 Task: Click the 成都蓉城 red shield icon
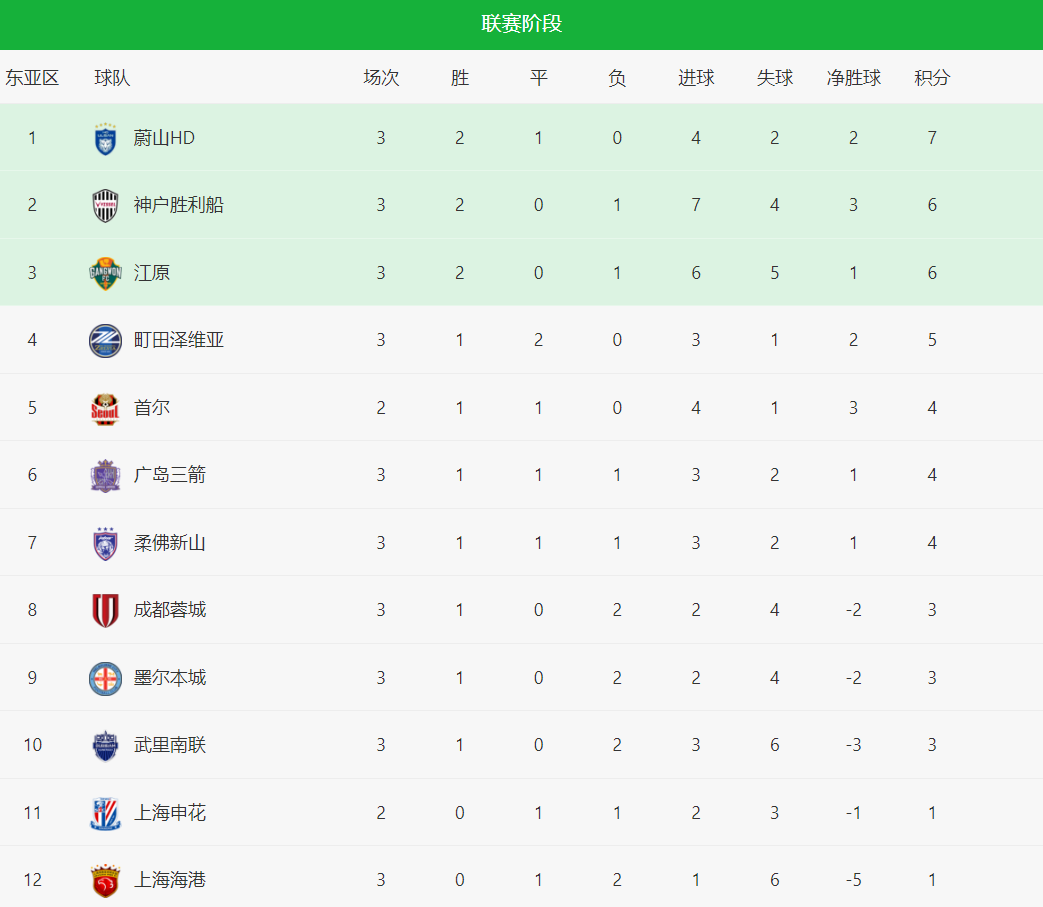tap(105, 610)
